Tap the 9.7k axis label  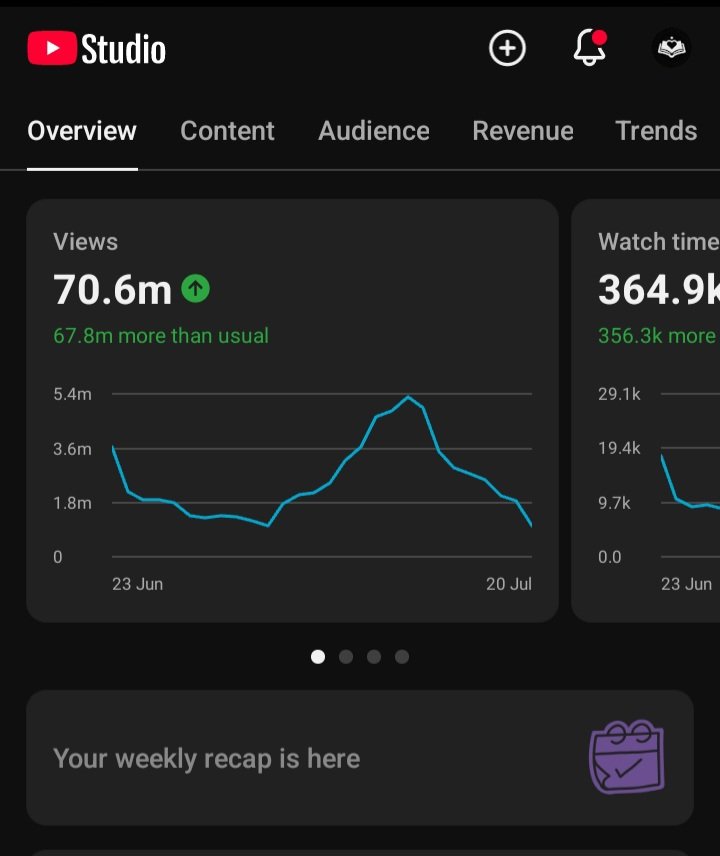coord(614,503)
